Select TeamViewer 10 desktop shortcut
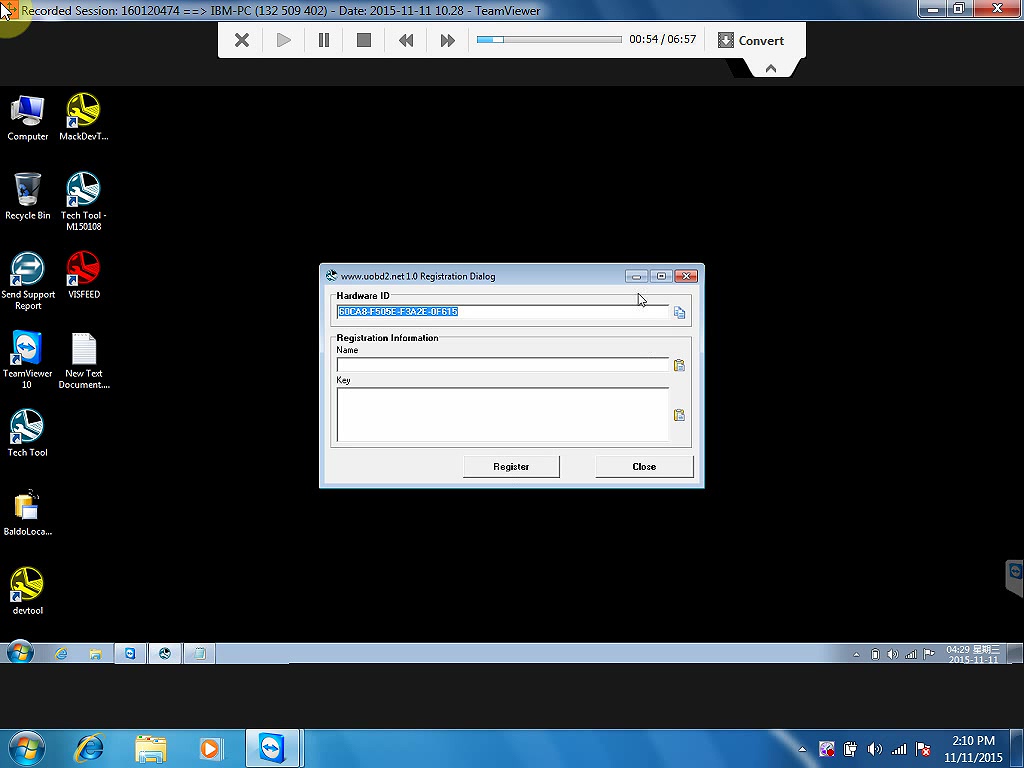Image resolution: width=1024 pixels, height=768 pixels. (x=27, y=360)
